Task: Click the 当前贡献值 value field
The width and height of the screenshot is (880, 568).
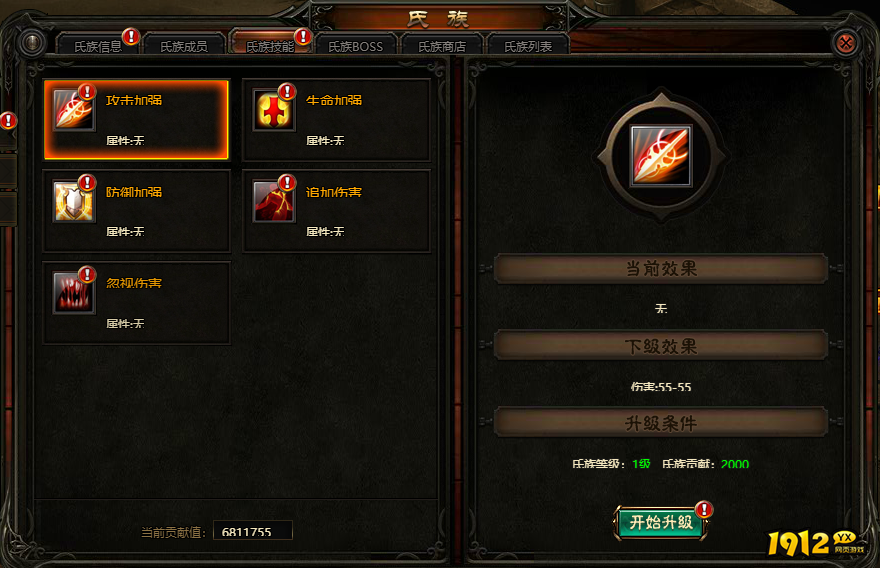Action: tap(253, 530)
